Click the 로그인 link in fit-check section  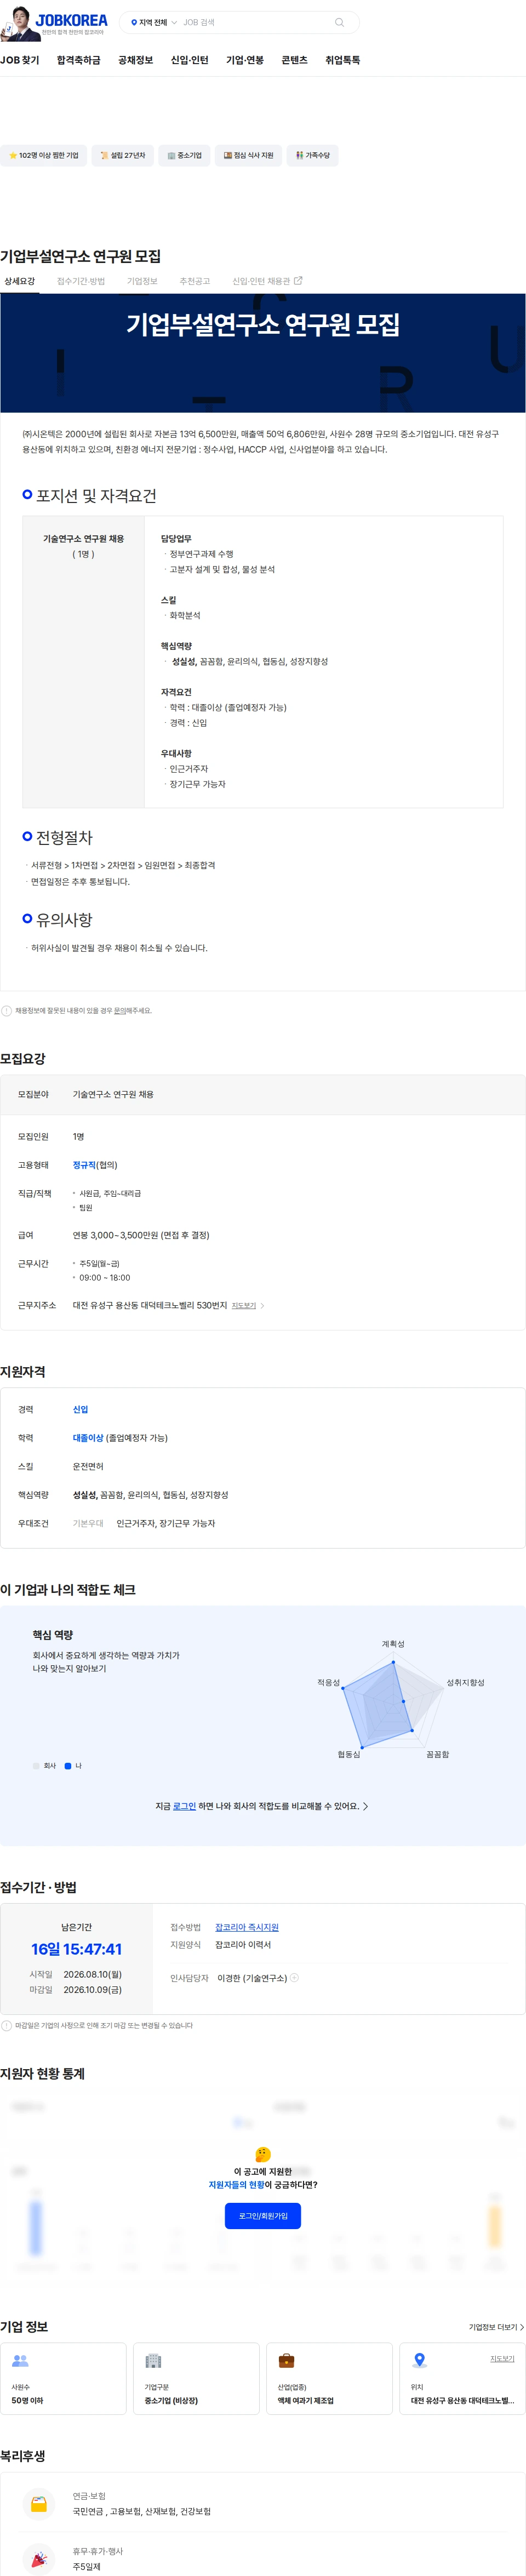(x=184, y=1806)
